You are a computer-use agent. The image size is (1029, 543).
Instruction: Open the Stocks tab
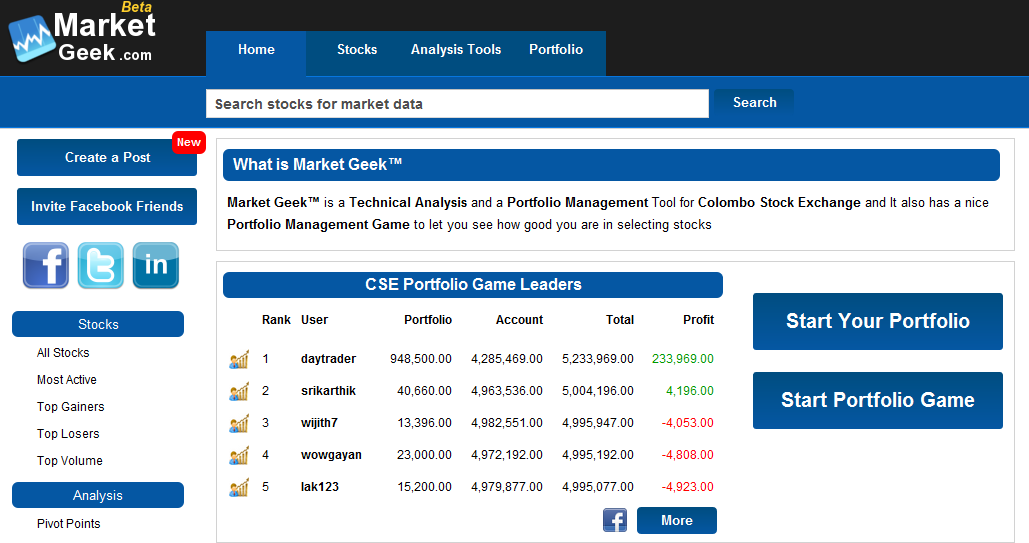(357, 50)
